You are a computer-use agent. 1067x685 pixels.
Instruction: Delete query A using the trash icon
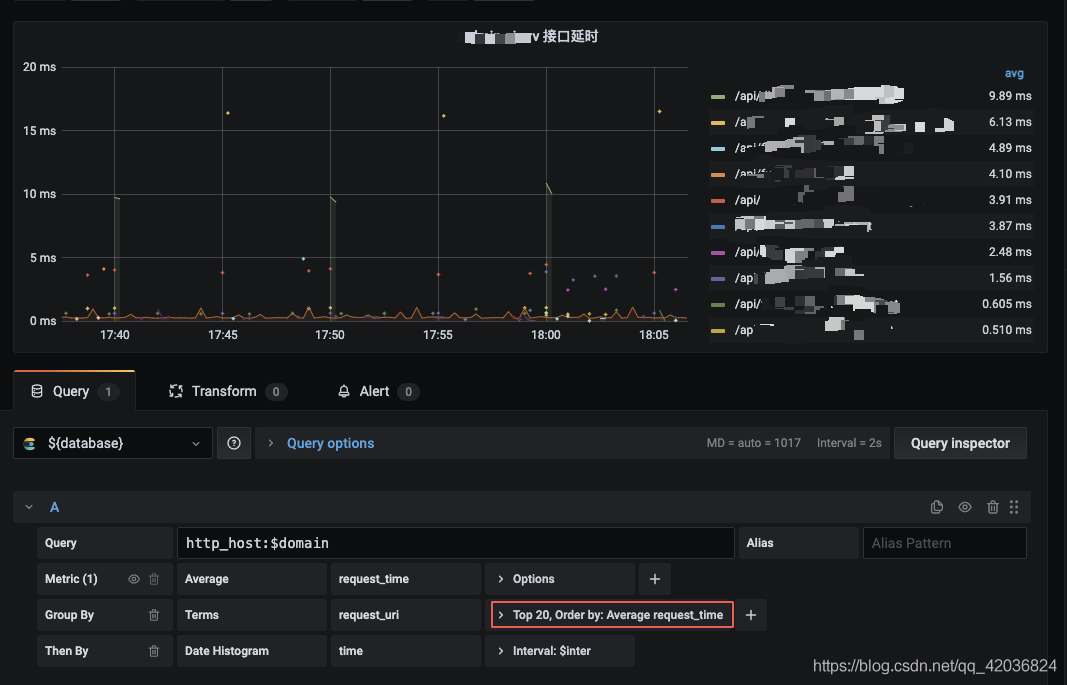[x=993, y=507]
